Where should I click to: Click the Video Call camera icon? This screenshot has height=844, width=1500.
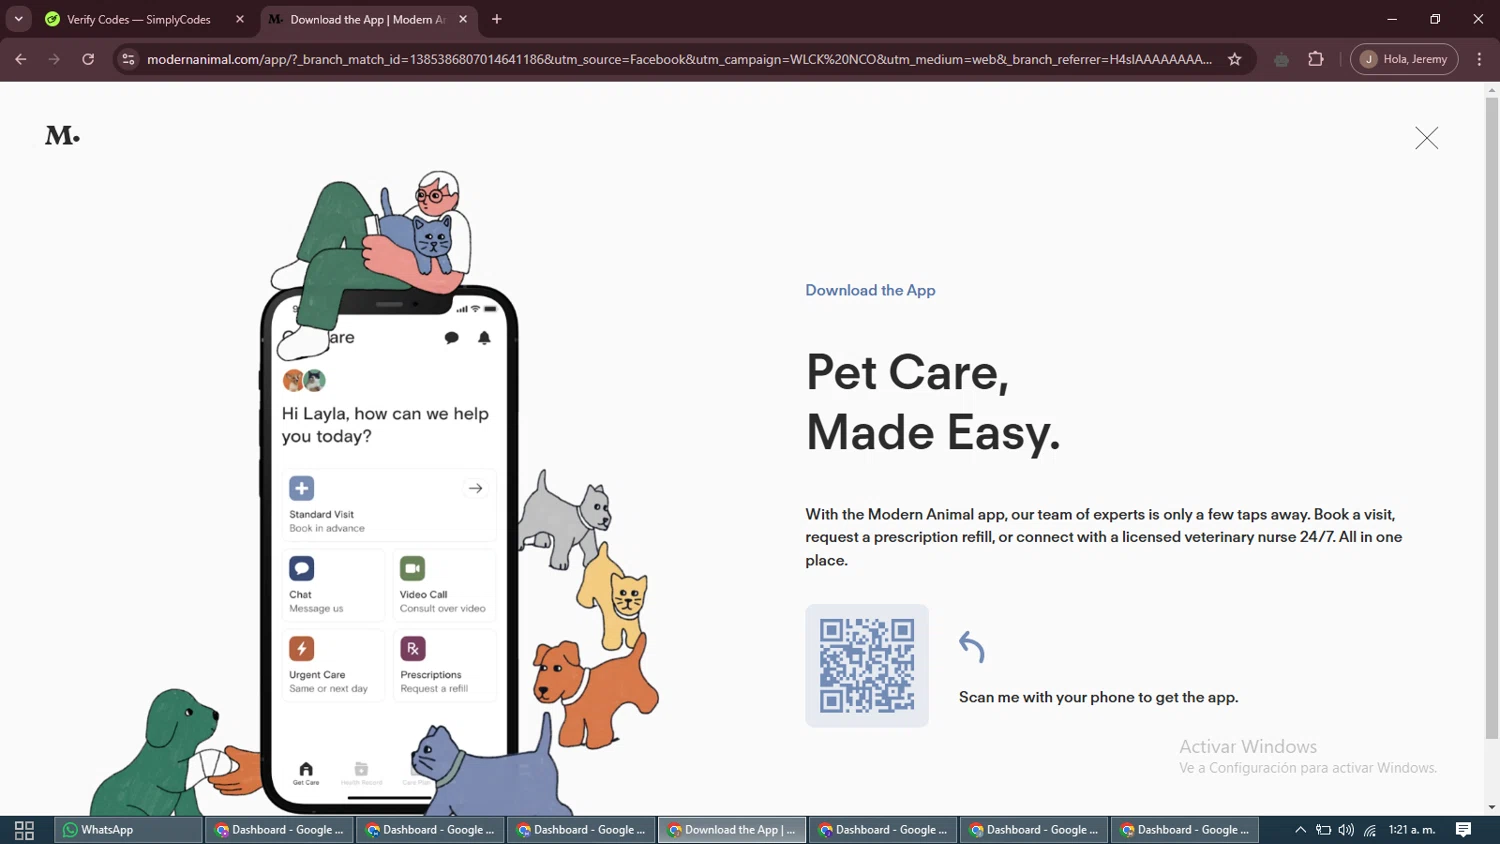click(x=412, y=568)
